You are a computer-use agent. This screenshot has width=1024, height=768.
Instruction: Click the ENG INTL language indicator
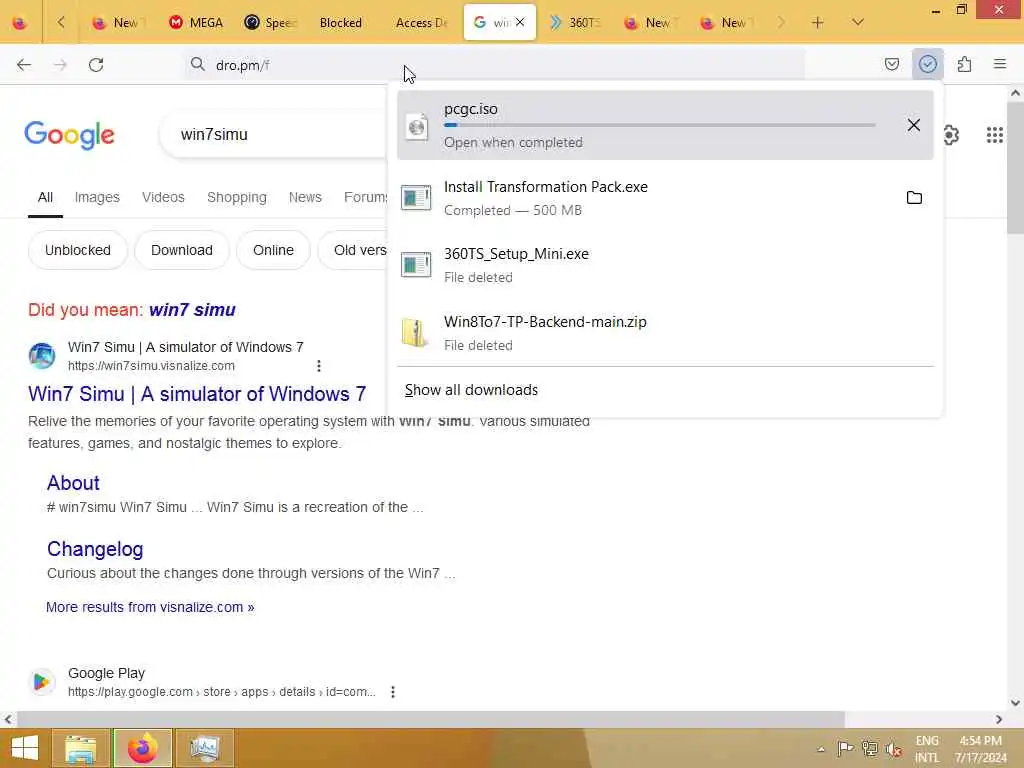coord(927,749)
